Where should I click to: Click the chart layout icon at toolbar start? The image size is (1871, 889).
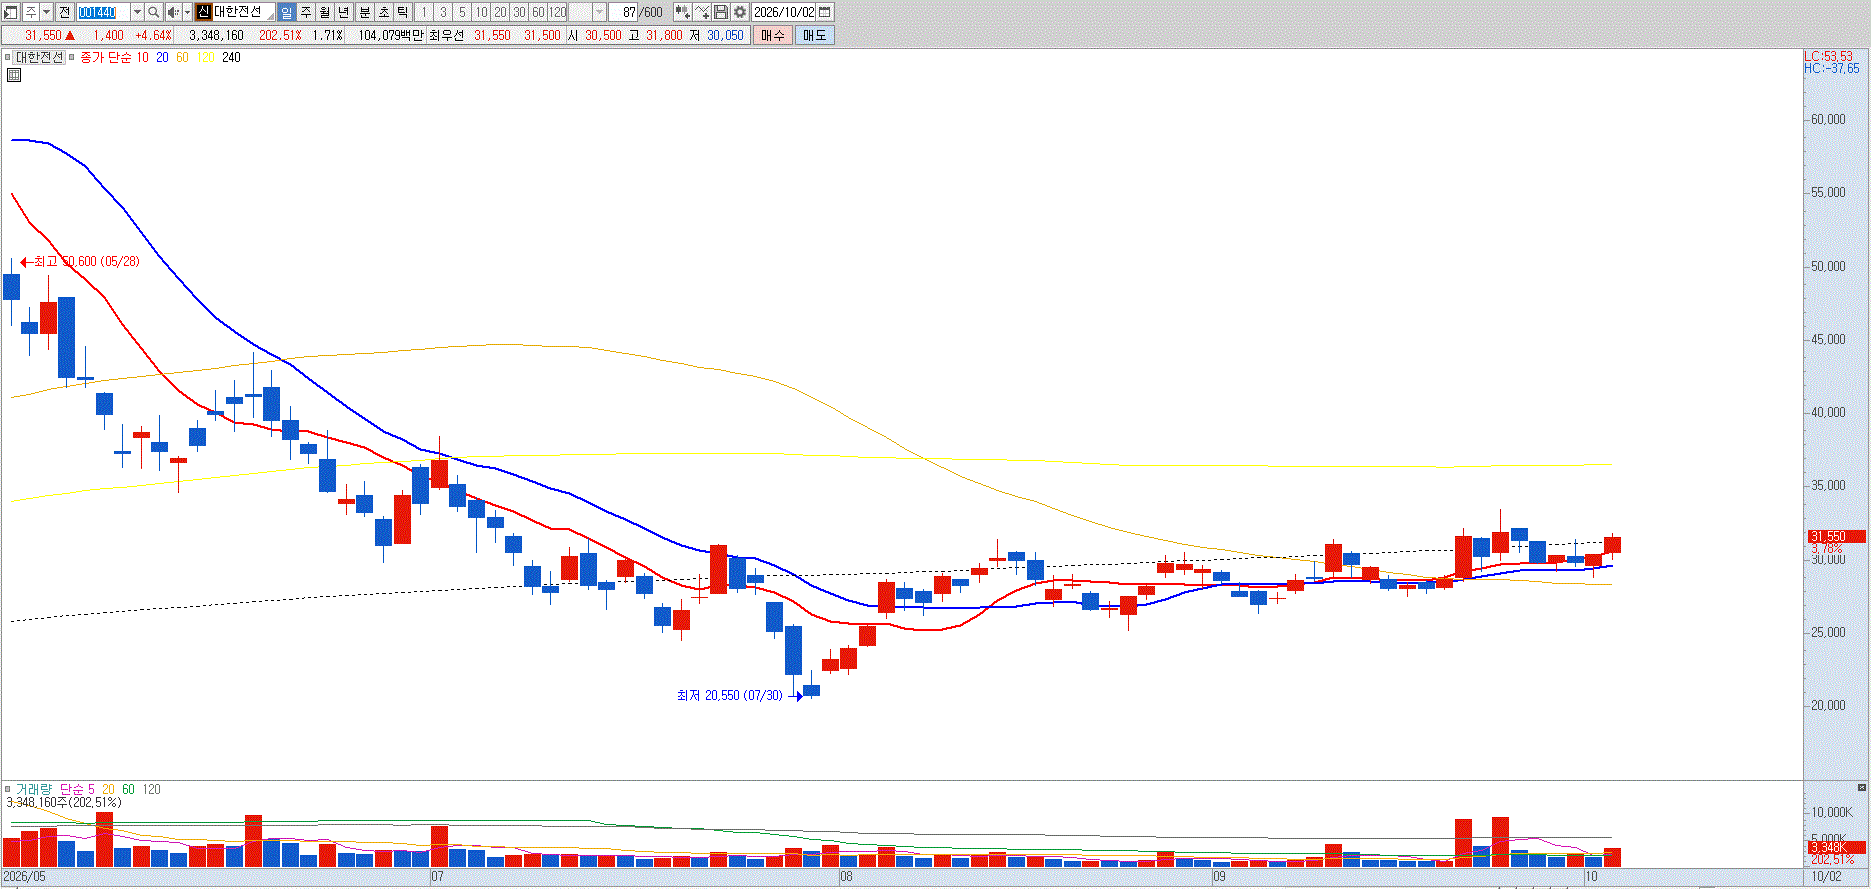click(11, 12)
